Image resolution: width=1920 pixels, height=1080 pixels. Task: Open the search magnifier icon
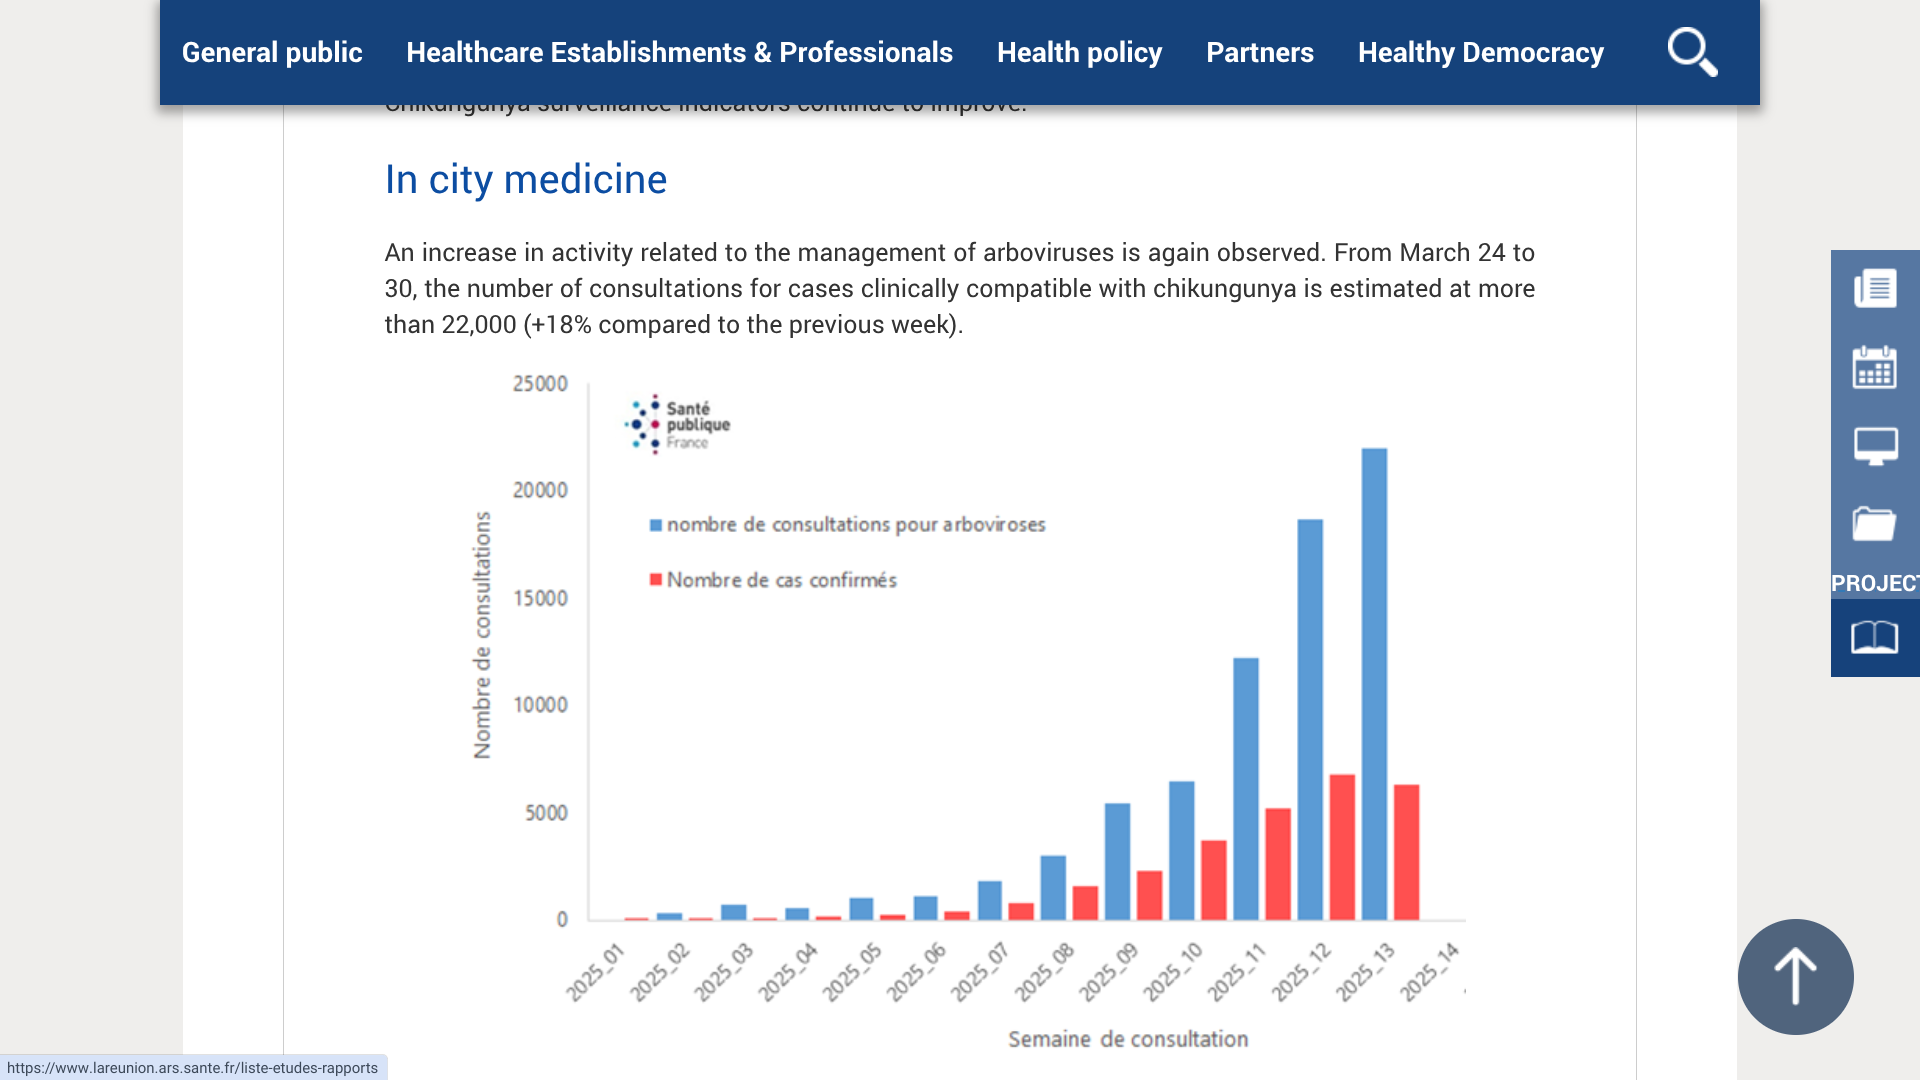[1692, 52]
